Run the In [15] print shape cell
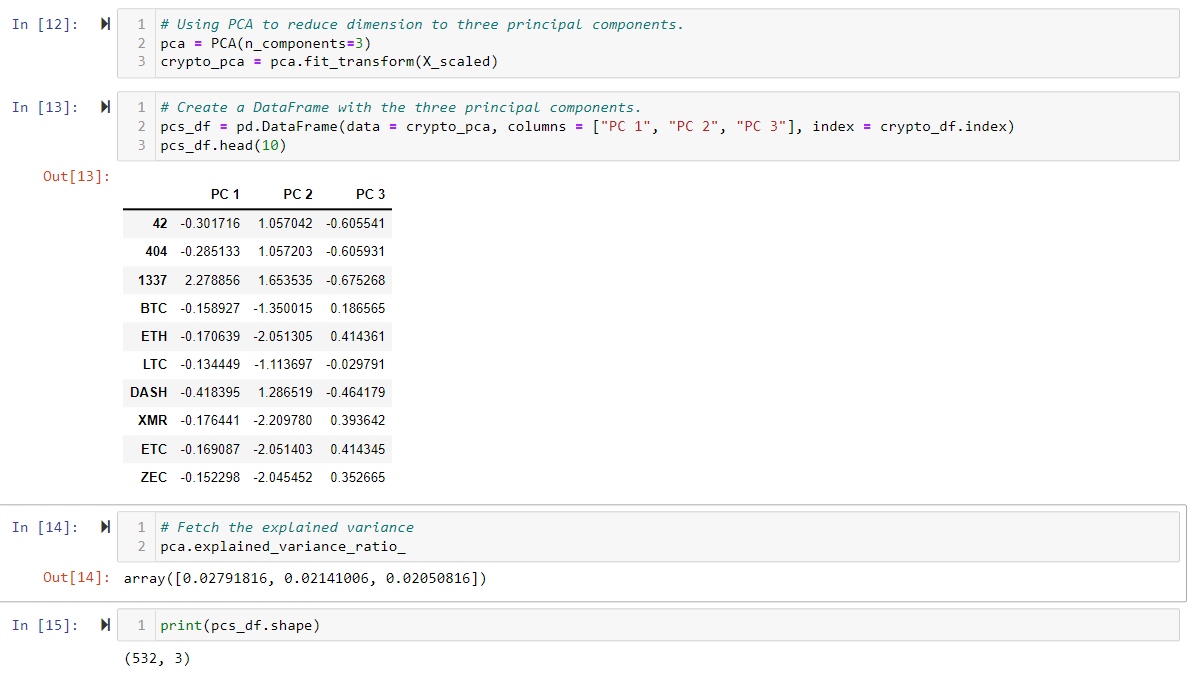 click(x=105, y=625)
